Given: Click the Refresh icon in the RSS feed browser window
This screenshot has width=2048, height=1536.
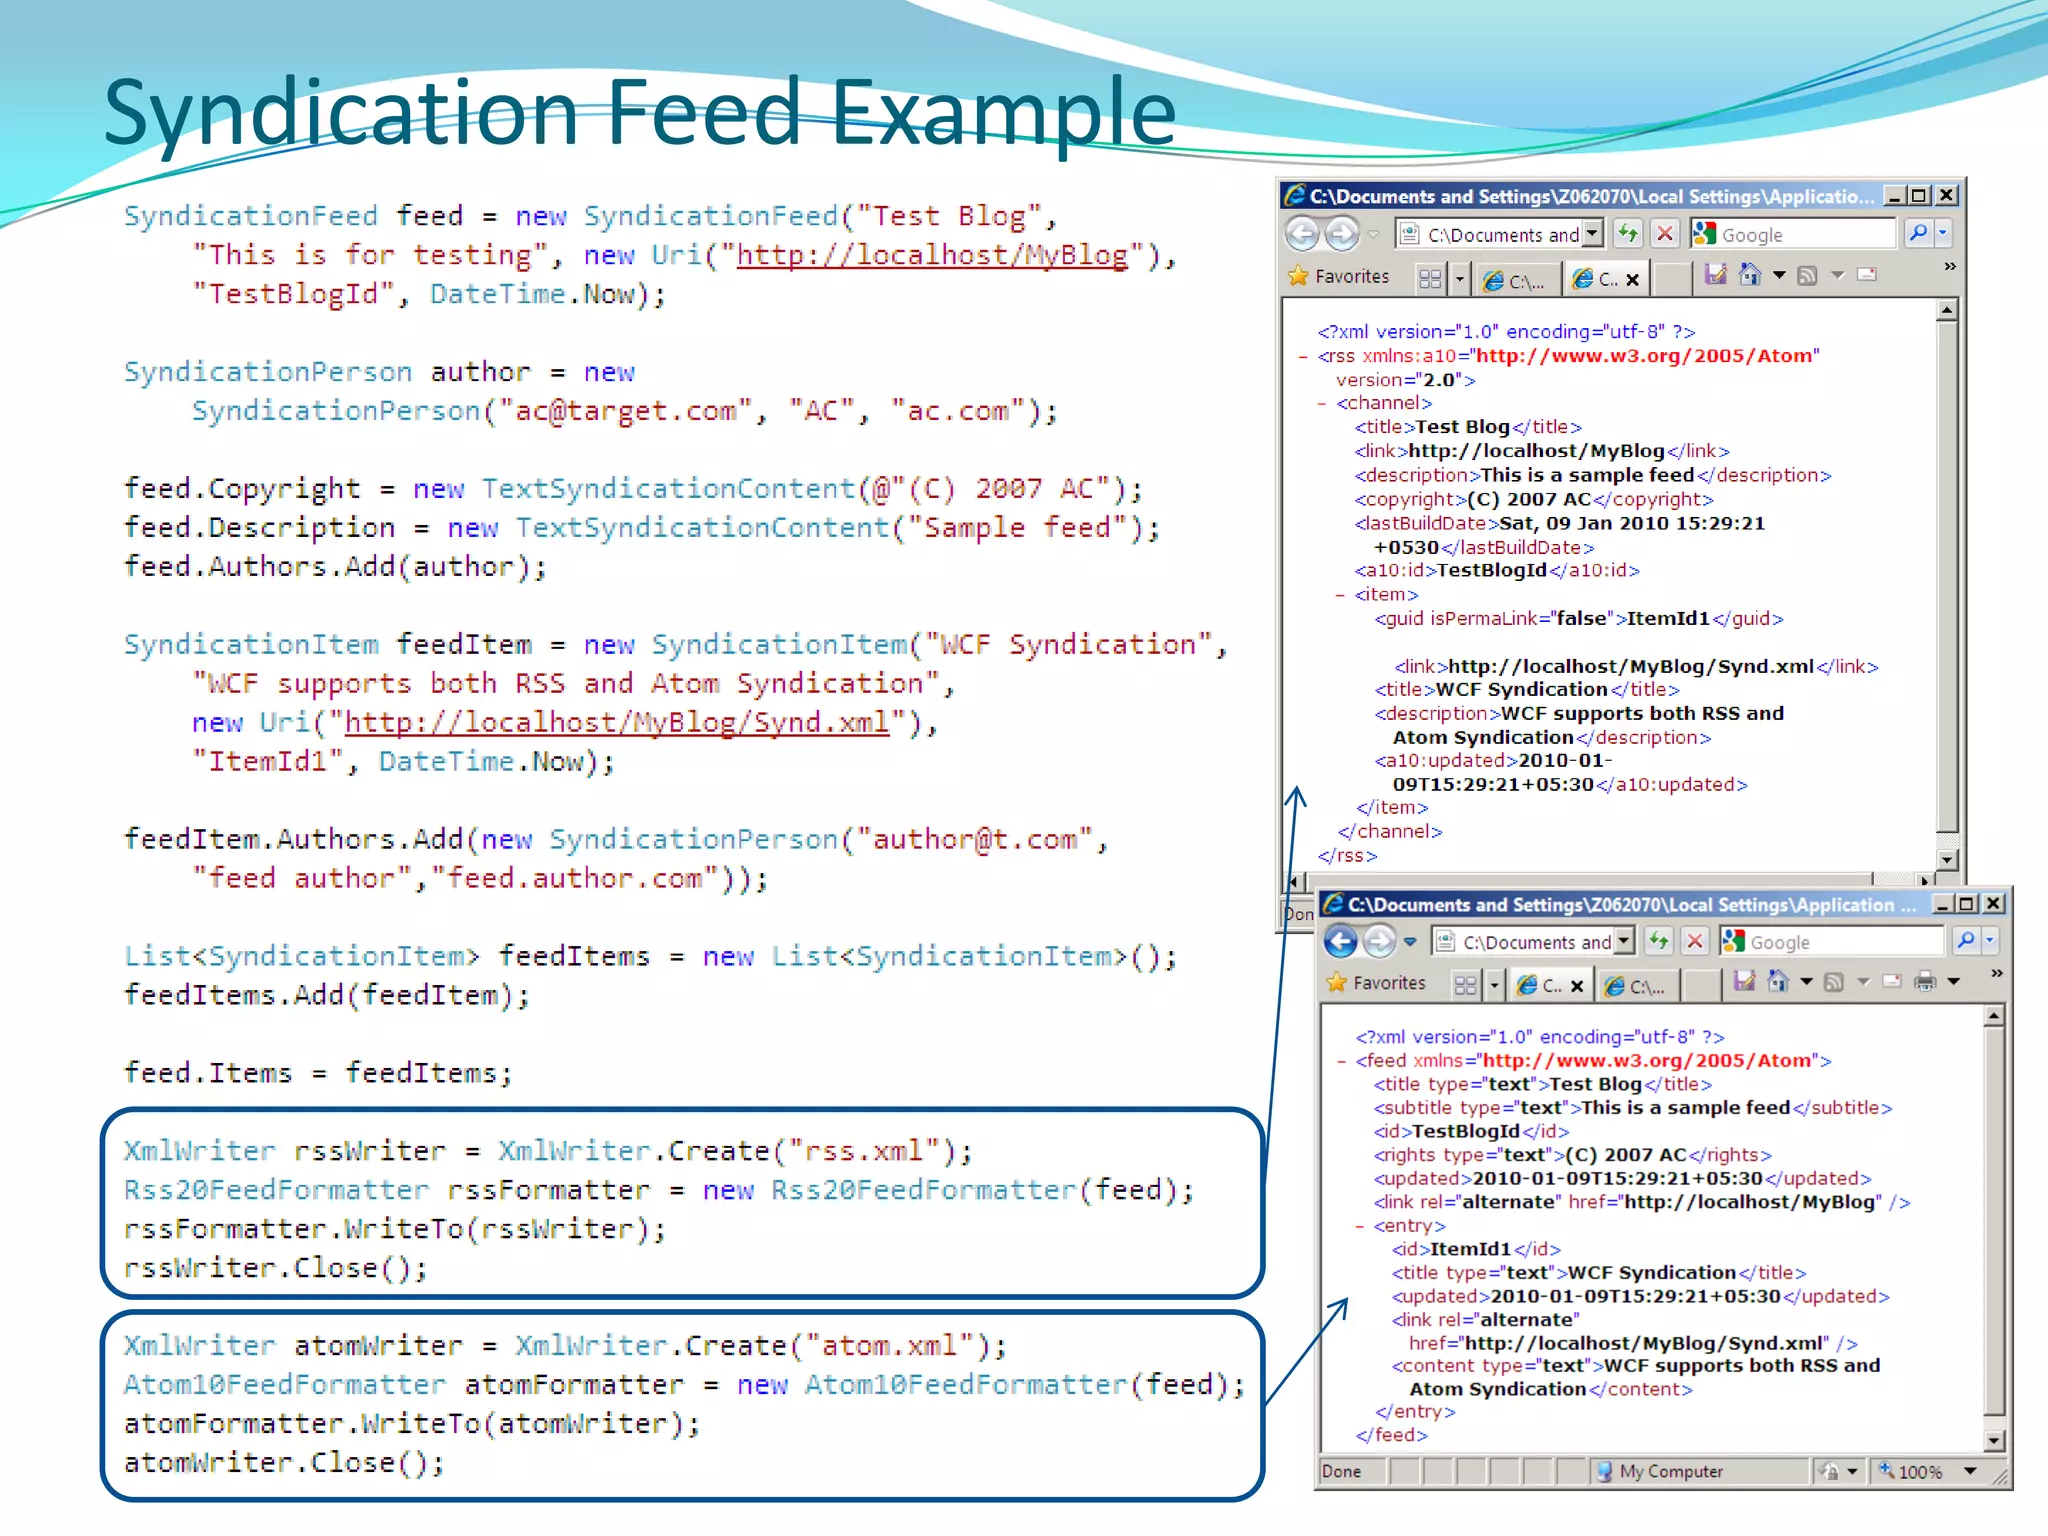Looking at the screenshot, I should tap(1629, 234).
